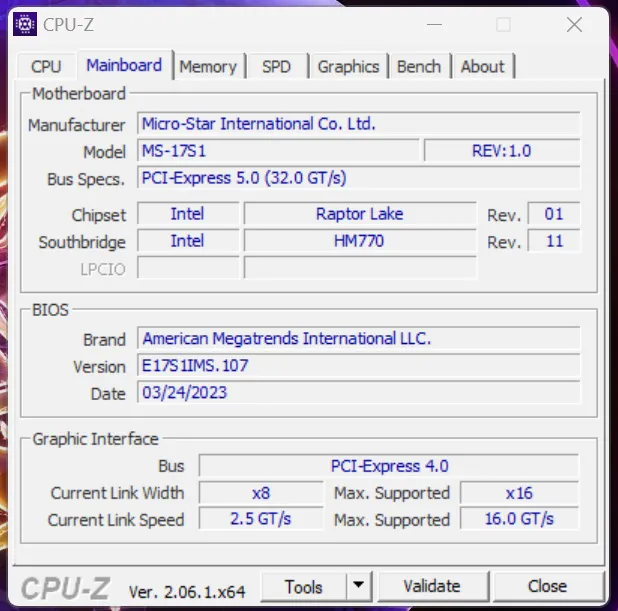
Task: Click the Chipset vendor Intel field
Action: coord(188,214)
